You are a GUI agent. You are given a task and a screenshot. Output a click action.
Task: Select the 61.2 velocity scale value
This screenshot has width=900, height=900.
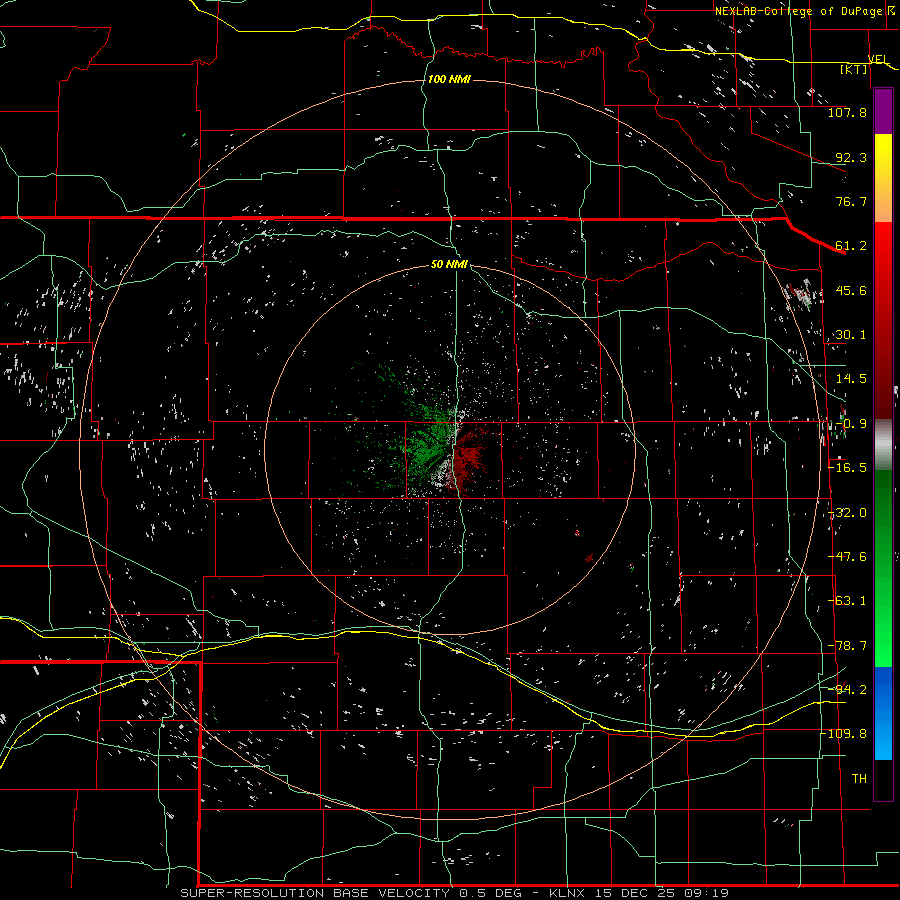click(851, 246)
